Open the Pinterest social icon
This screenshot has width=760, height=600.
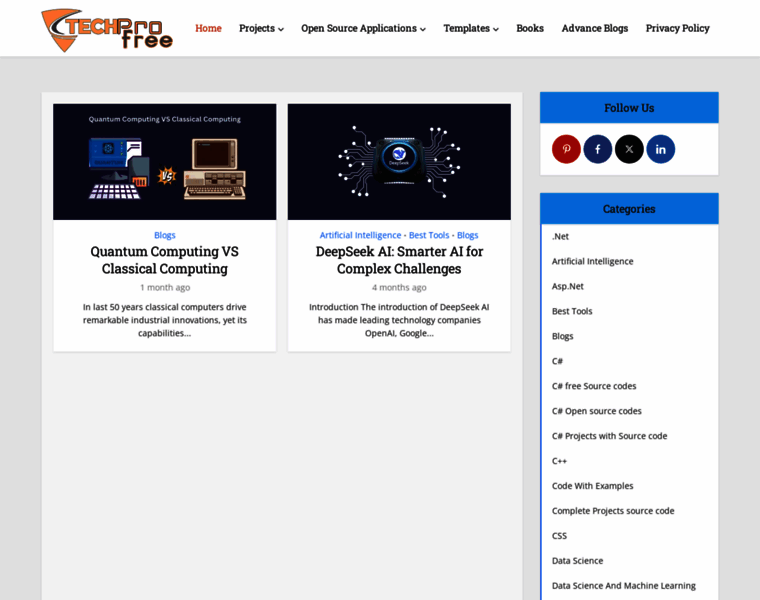pos(566,149)
